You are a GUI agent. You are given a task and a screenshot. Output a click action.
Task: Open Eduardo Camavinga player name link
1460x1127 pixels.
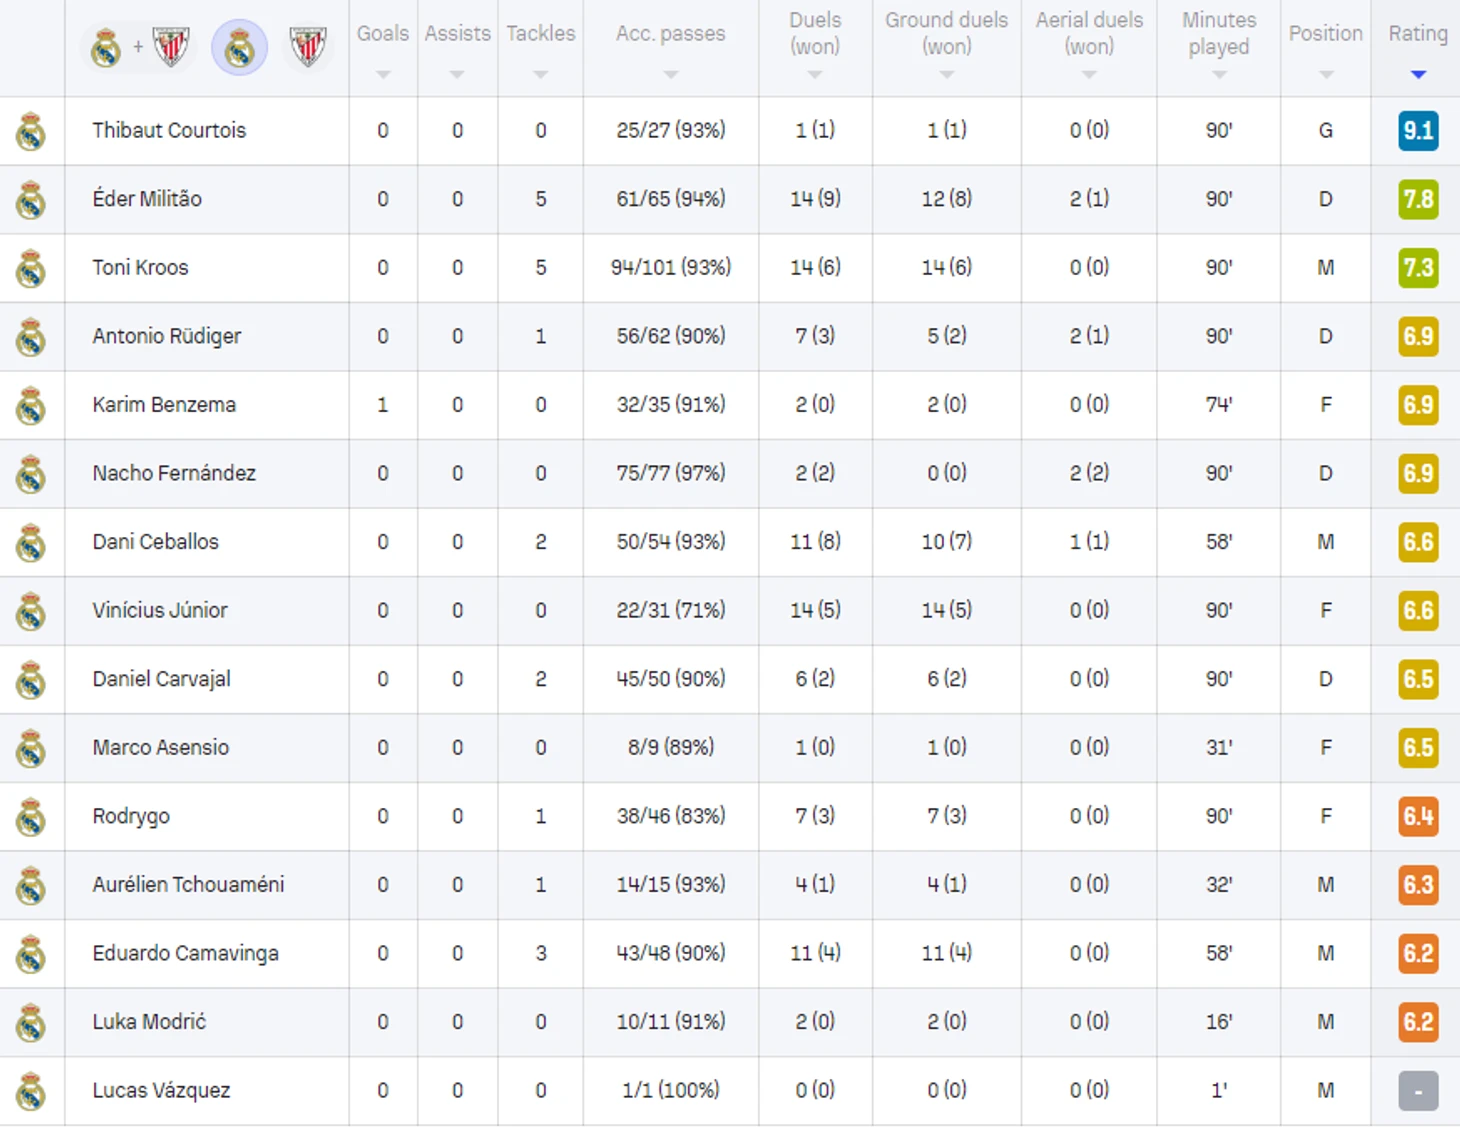(x=185, y=953)
